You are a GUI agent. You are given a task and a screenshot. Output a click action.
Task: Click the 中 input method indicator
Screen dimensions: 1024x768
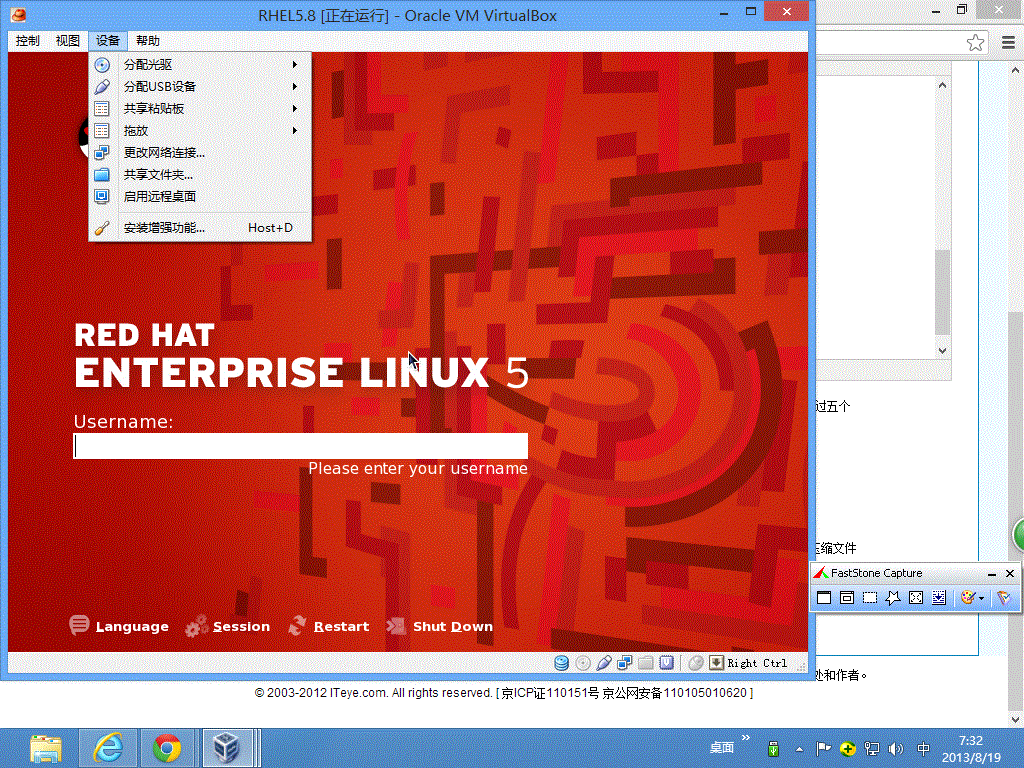pyautogui.click(x=923, y=749)
